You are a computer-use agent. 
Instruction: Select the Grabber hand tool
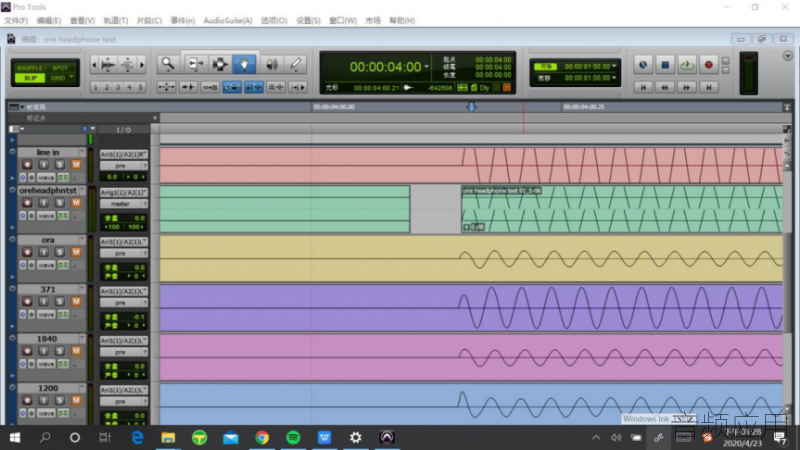click(x=244, y=64)
